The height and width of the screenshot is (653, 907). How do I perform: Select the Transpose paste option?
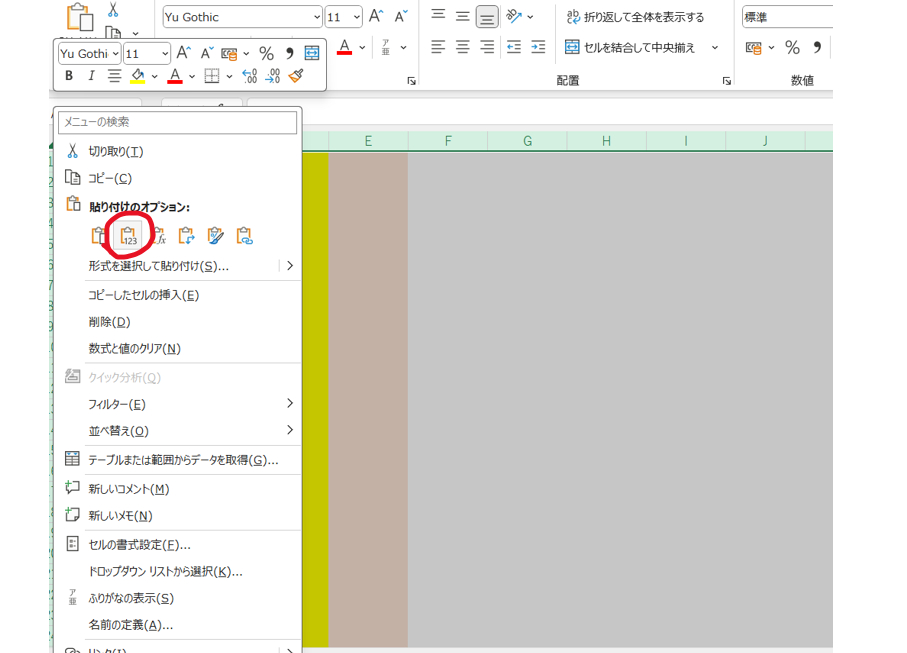(186, 235)
